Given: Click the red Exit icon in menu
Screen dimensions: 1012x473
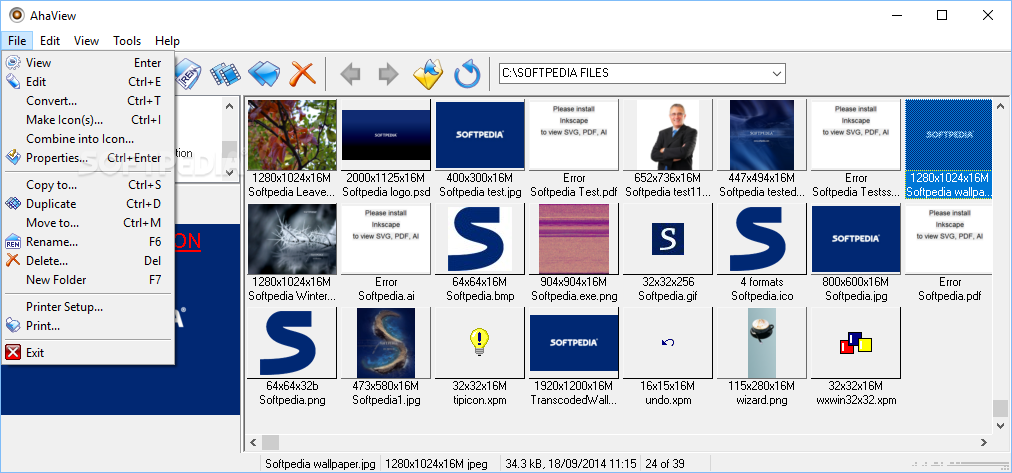Looking at the screenshot, I should (x=13, y=352).
